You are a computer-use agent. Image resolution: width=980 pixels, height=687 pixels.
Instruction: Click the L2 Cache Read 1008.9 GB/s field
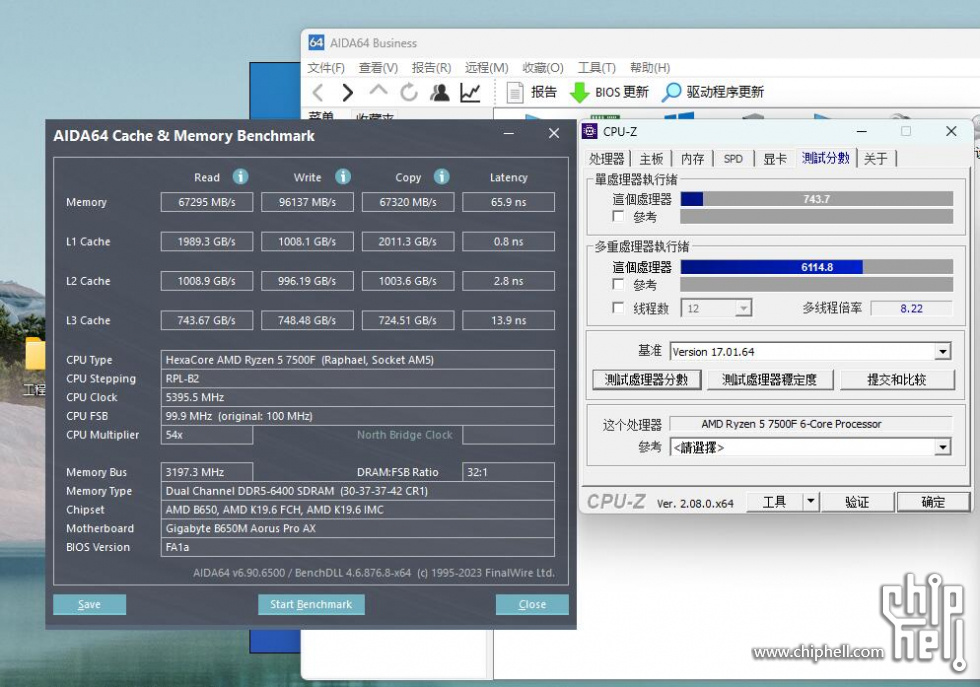207,281
